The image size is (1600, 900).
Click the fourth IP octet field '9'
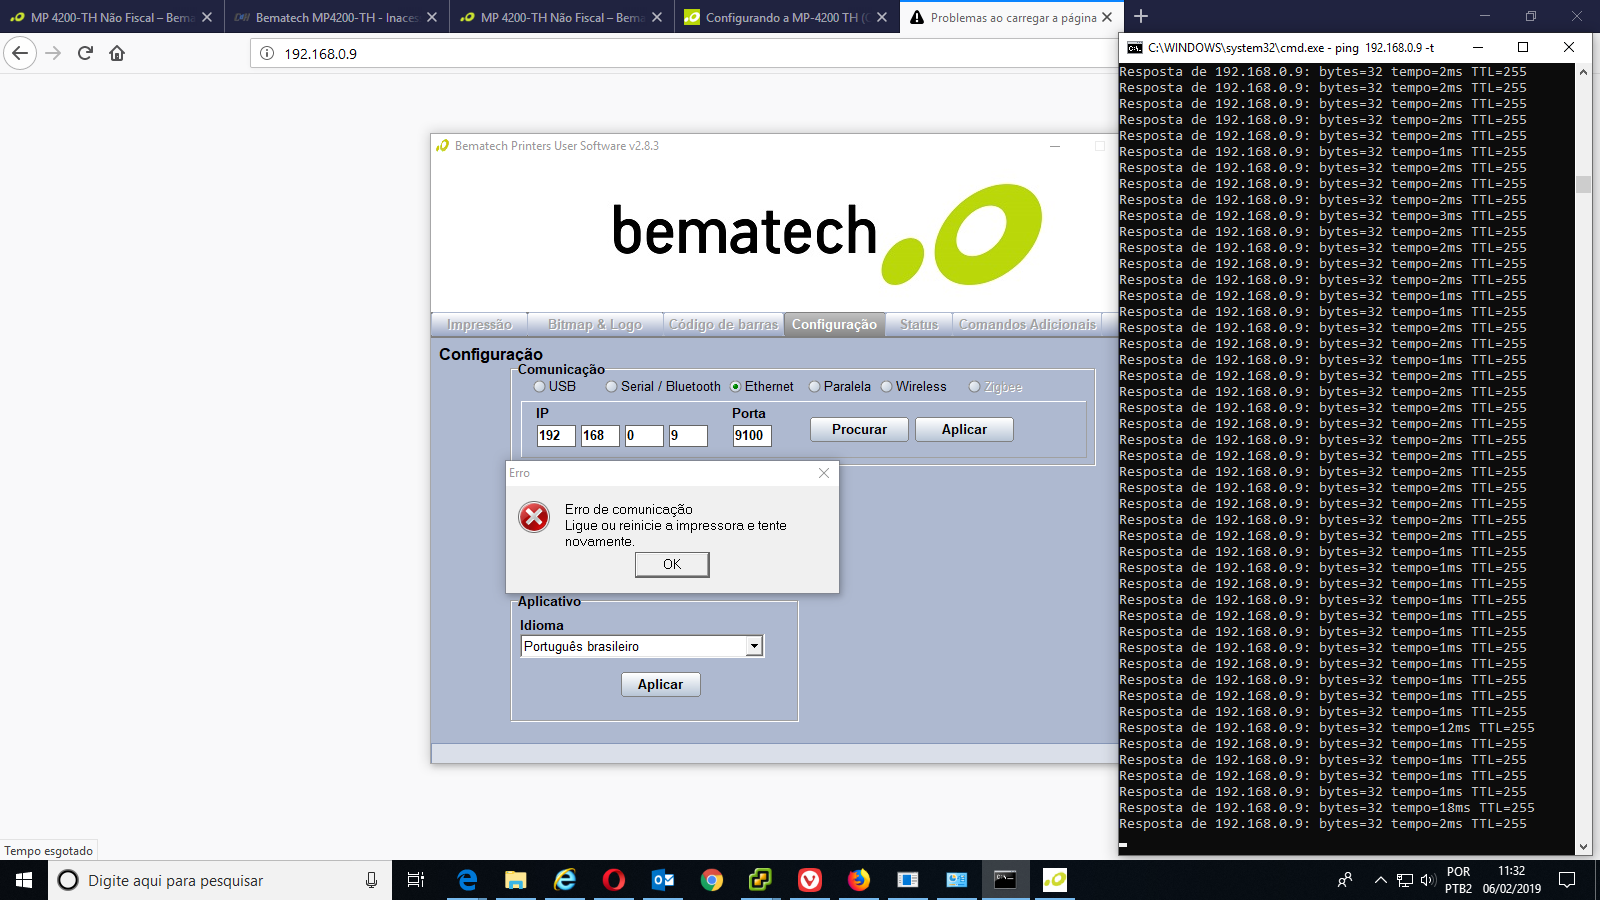pos(688,436)
